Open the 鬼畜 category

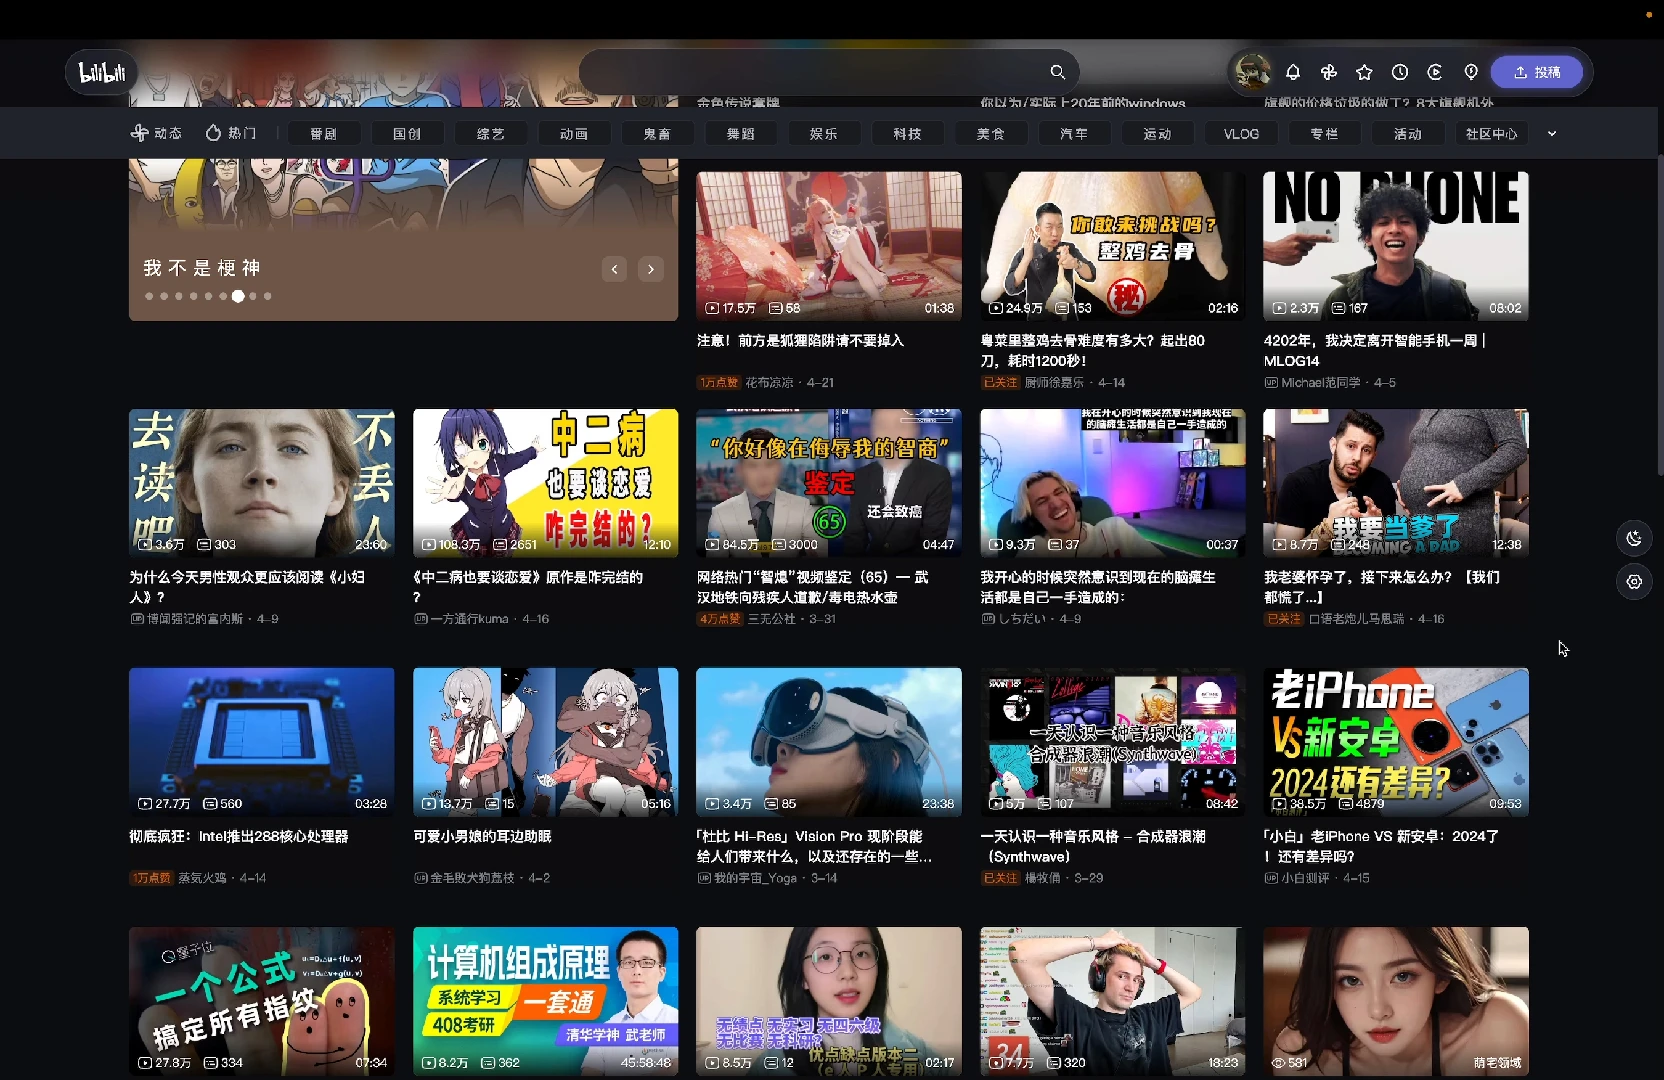(657, 134)
